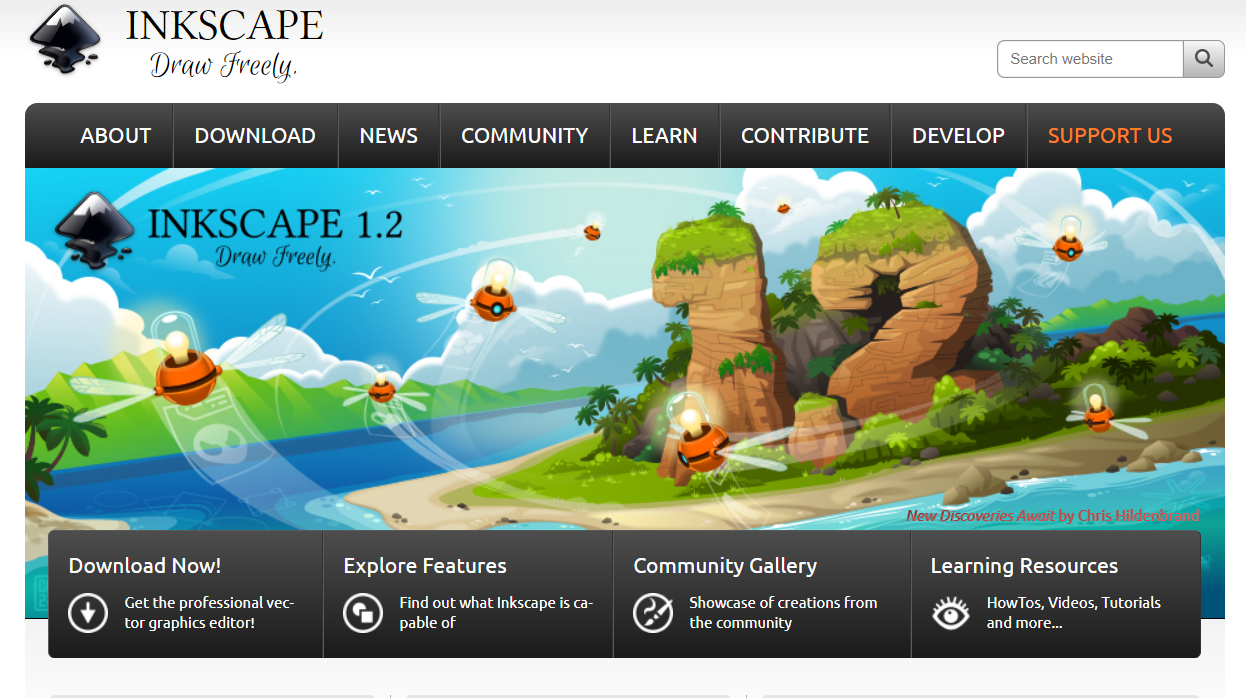Click the Learning Resources eye icon

pyautogui.click(x=951, y=613)
